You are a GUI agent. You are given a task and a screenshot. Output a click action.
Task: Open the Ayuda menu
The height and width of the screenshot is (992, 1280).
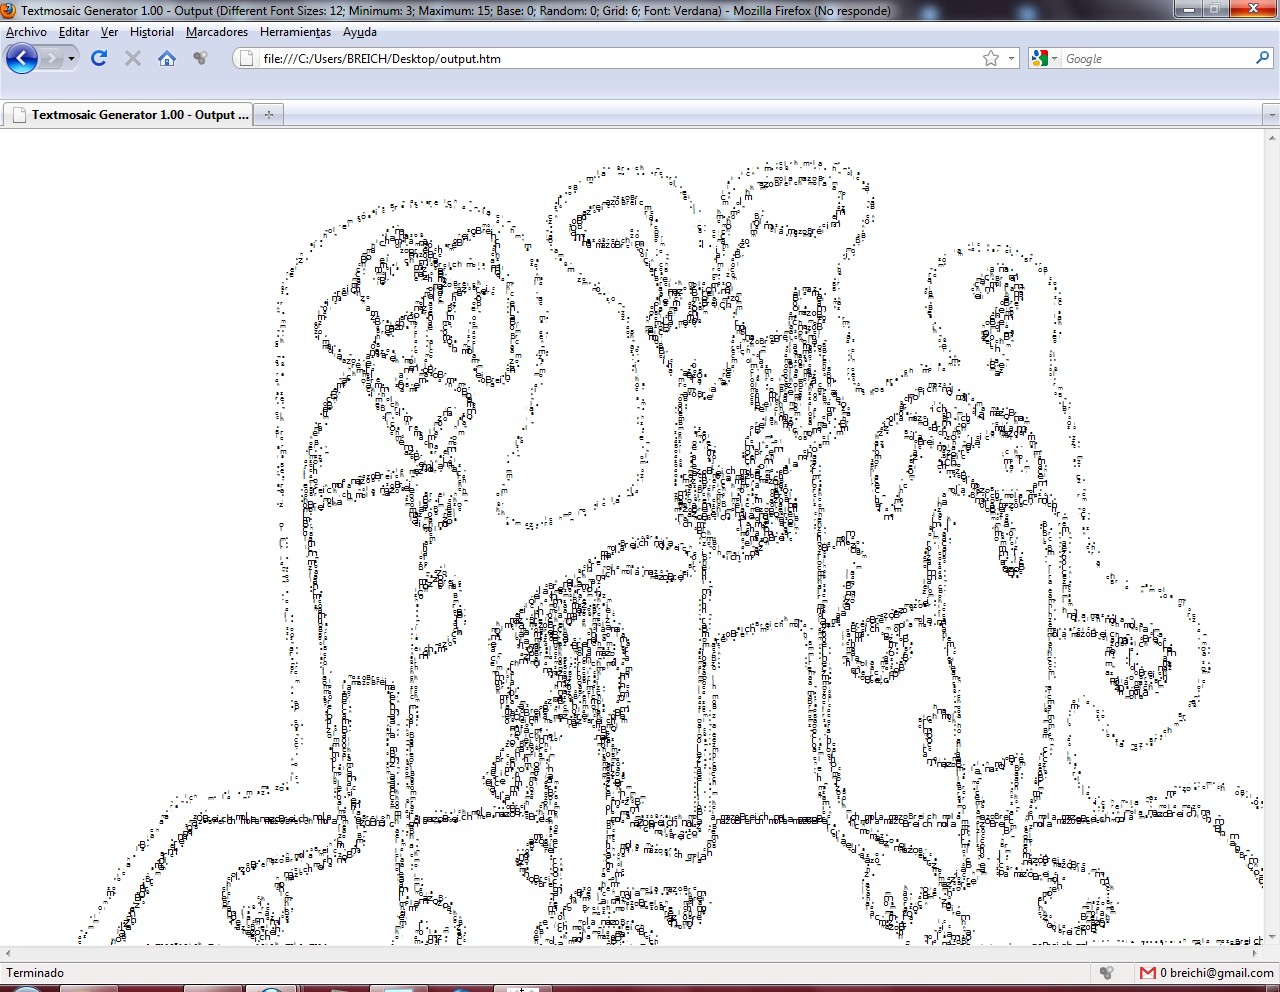click(360, 32)
